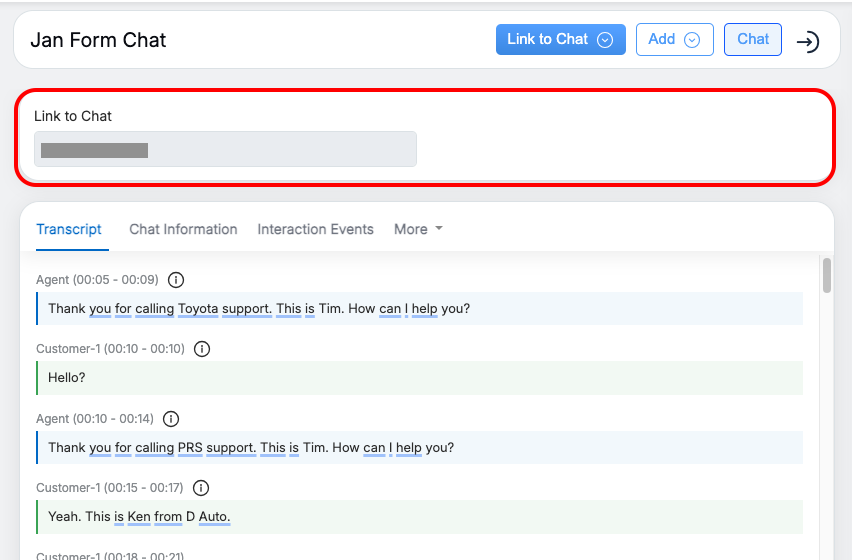Select the "Thank you for calling Toyota support" message
Image resolution: width=852 pixels, height=560 pixels.
click(x=259, y=309)
